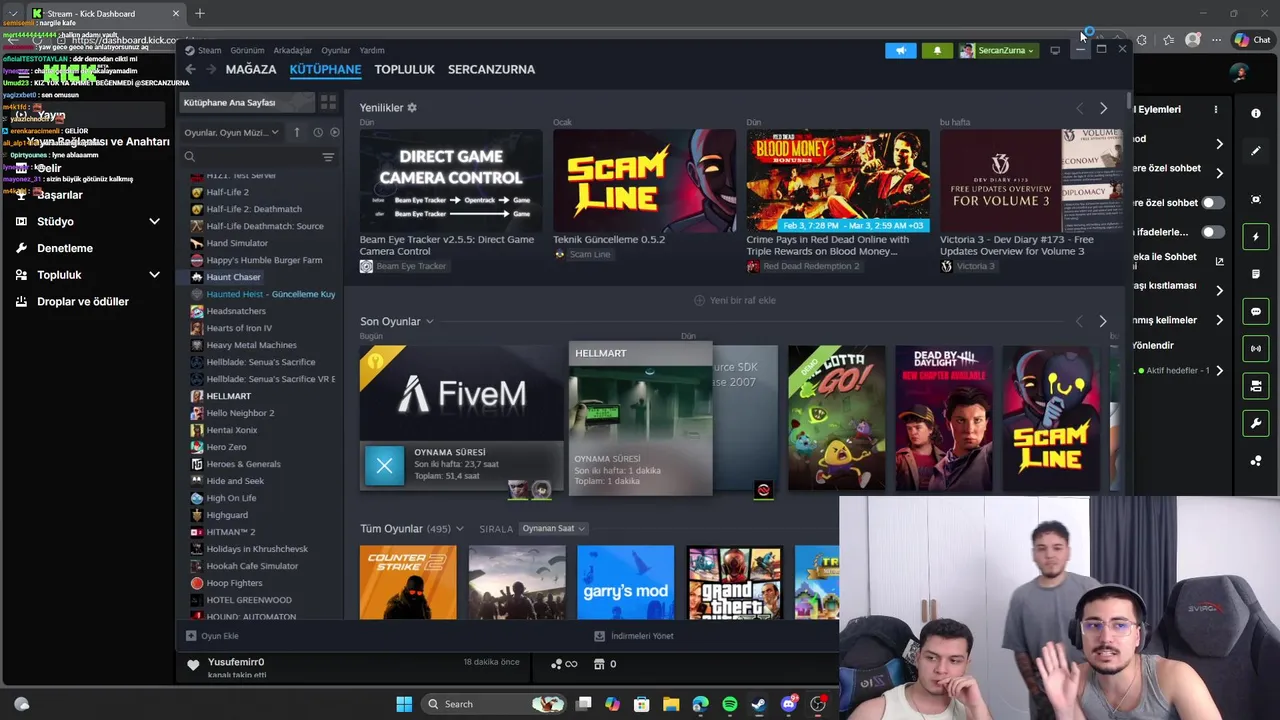Click wrench tools icon in Kick rail
The width and height of the screenshot is (1280, 720).
[1256, 424]
